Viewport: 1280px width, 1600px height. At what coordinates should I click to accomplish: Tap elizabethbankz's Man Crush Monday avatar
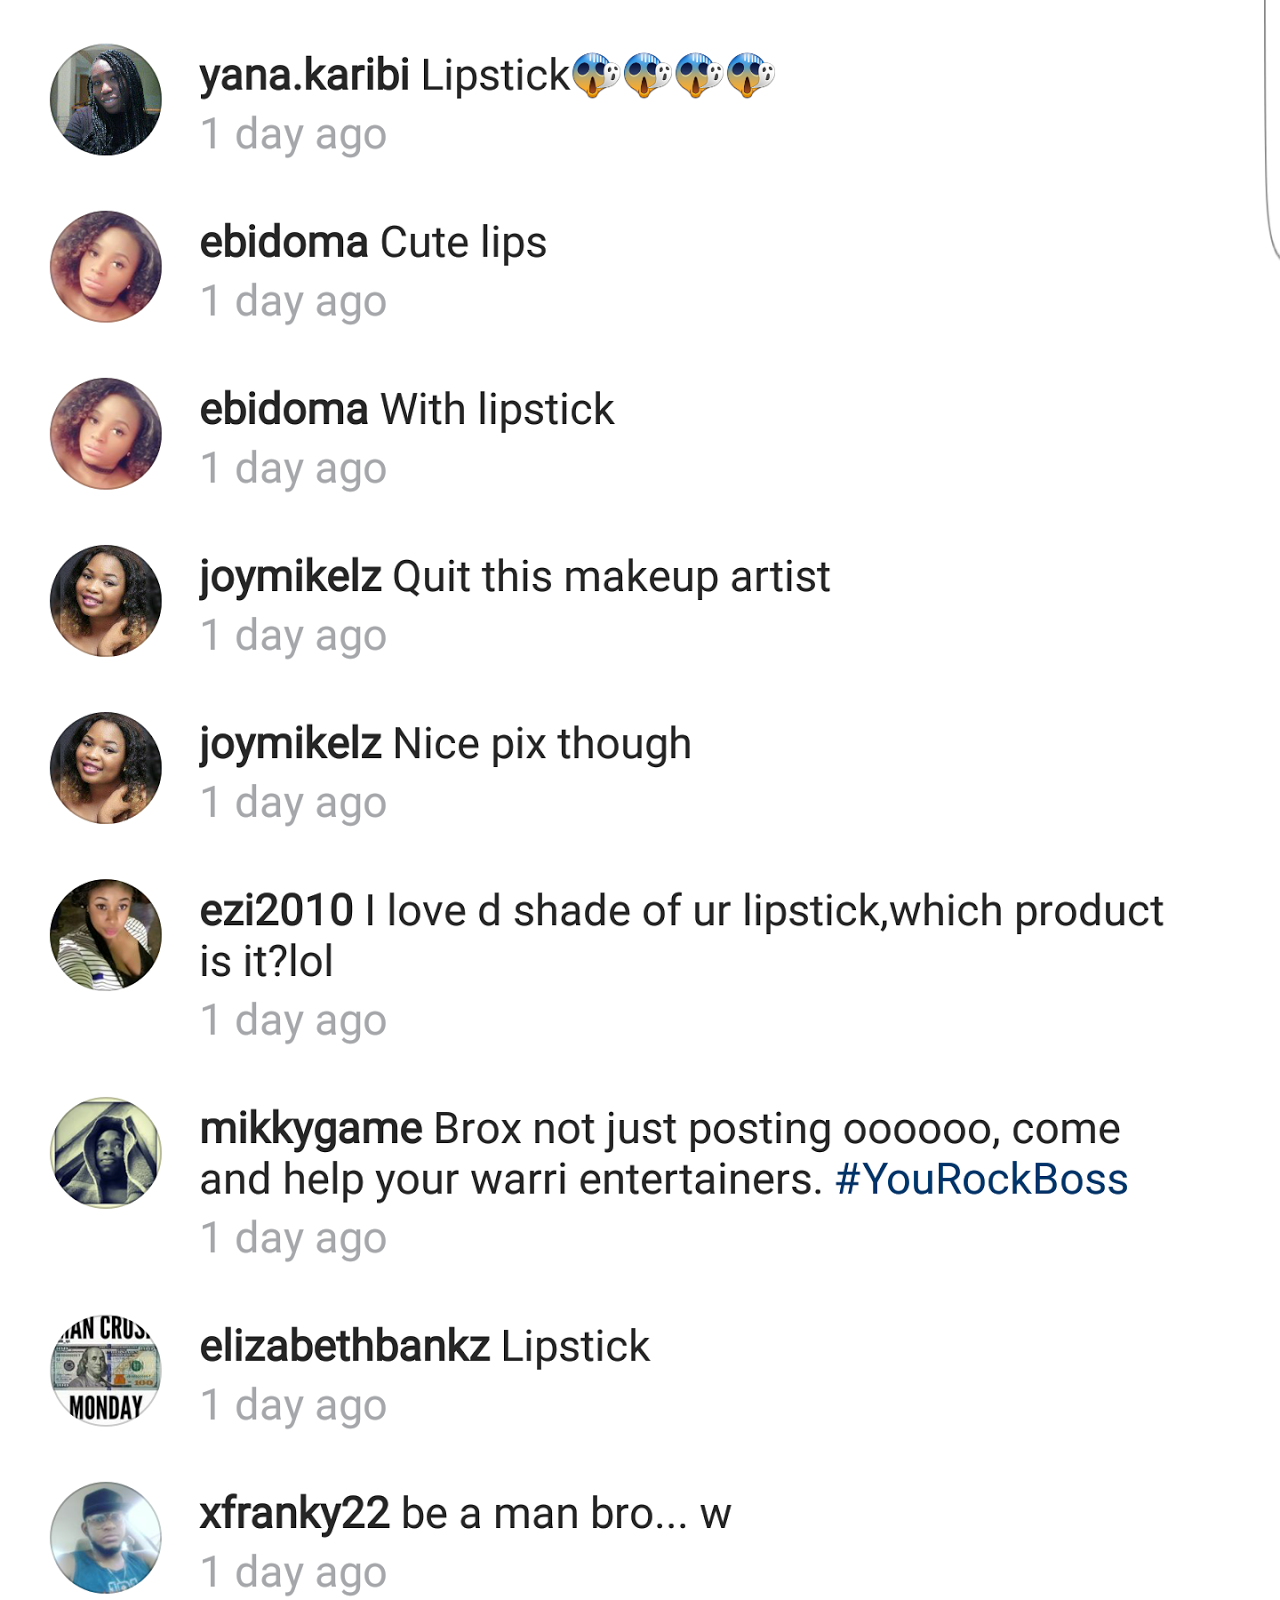coord(106,1370)
